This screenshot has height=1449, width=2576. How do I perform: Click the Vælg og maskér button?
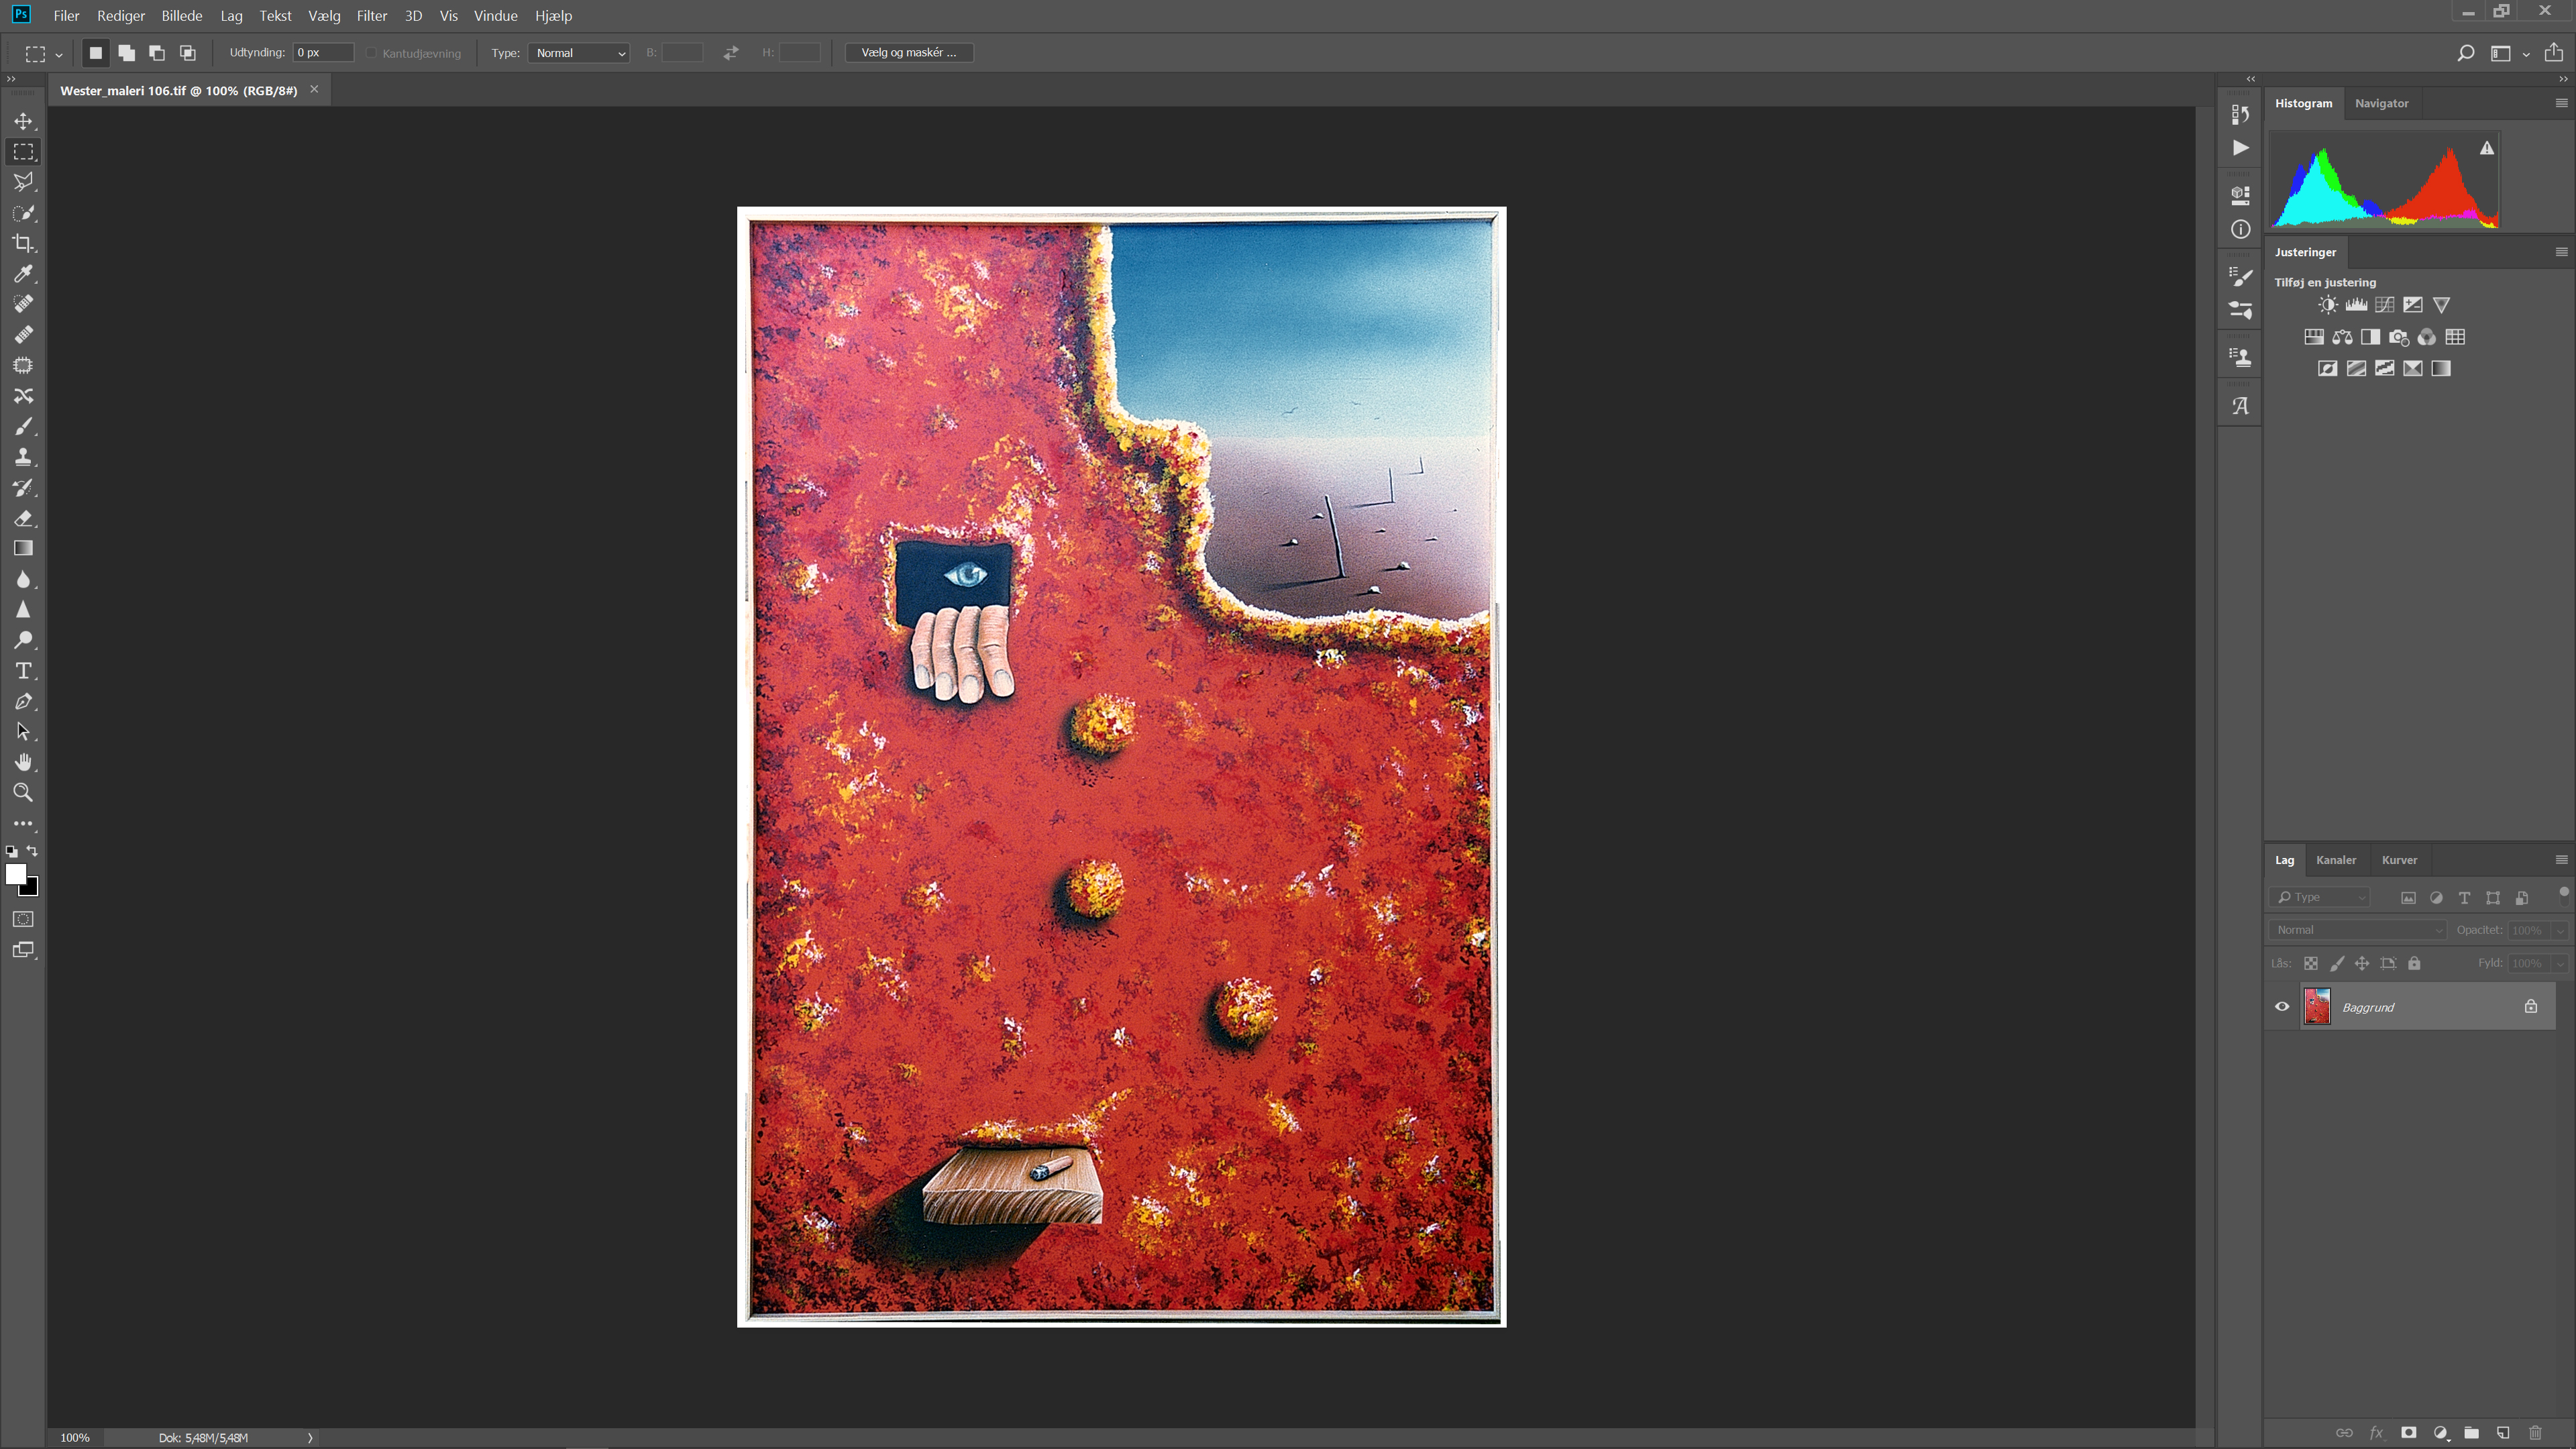(x=909, y=53)
